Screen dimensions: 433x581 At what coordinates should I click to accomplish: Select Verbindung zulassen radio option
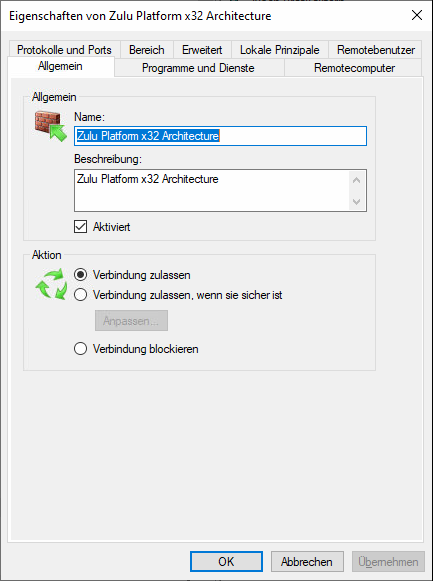(80, 275)
